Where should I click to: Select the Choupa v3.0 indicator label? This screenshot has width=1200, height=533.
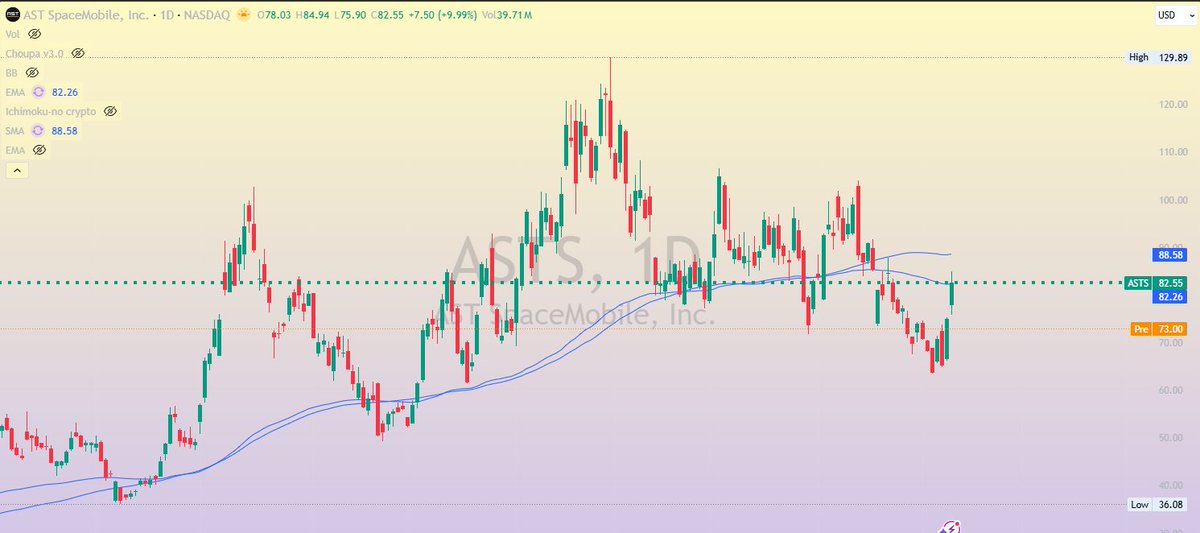(x=36, y=53)
